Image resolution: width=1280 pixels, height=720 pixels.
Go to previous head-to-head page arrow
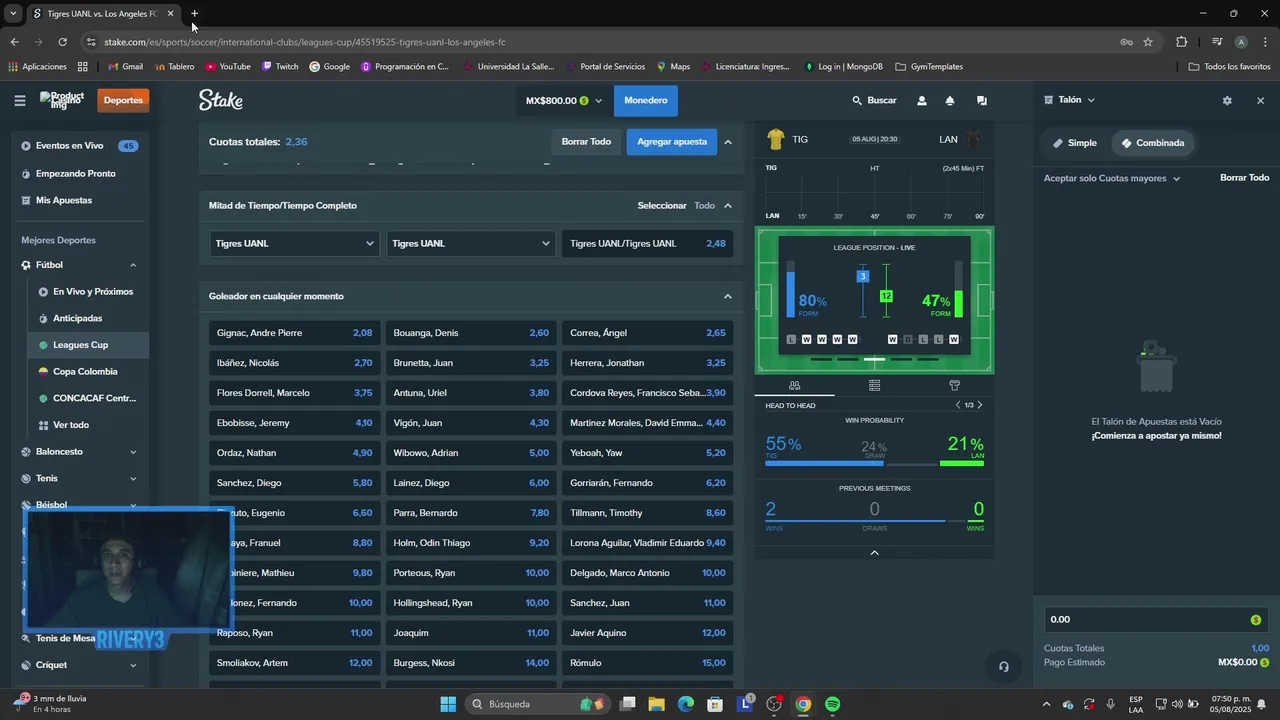point(958,405)
